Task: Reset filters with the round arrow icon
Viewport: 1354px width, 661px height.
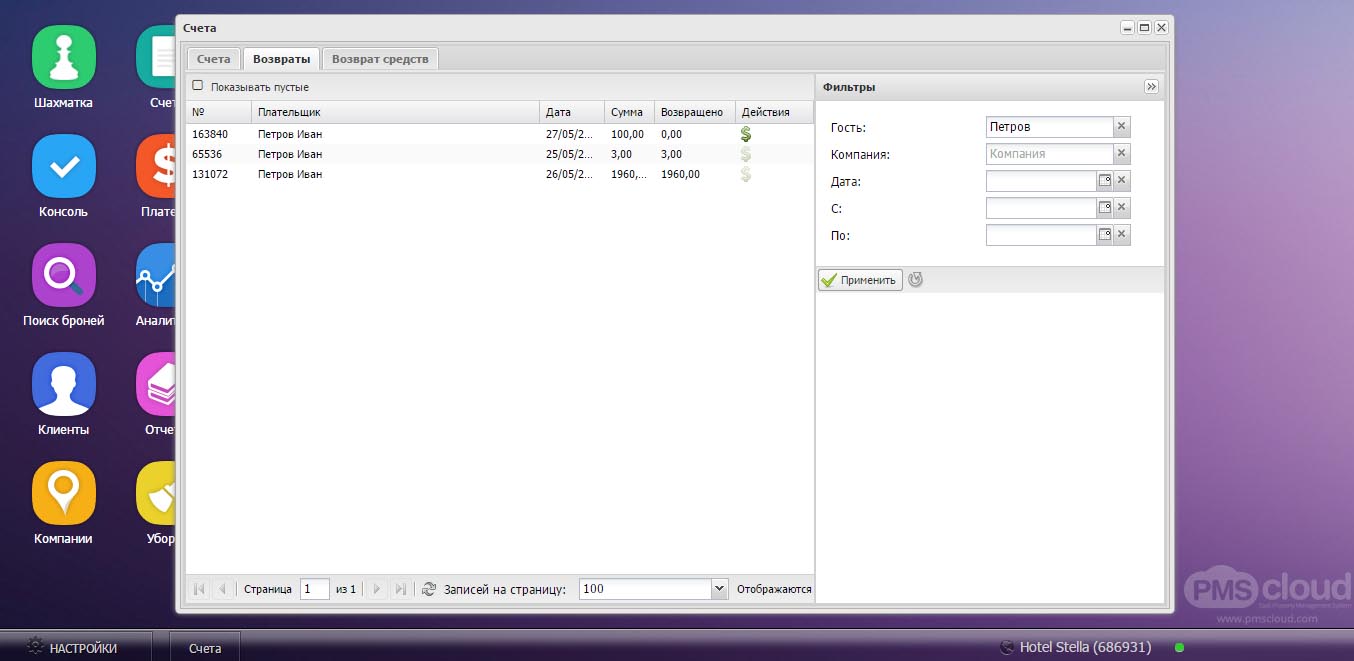Action: point(915,280)
